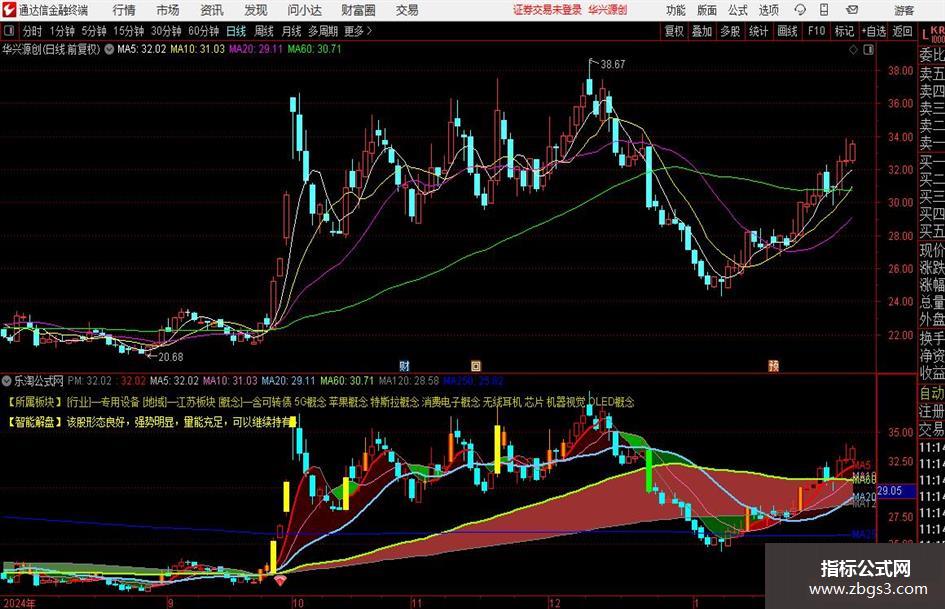Click the red signal marker below October candles
Viewport: 945px width, 609px height.
280,580
